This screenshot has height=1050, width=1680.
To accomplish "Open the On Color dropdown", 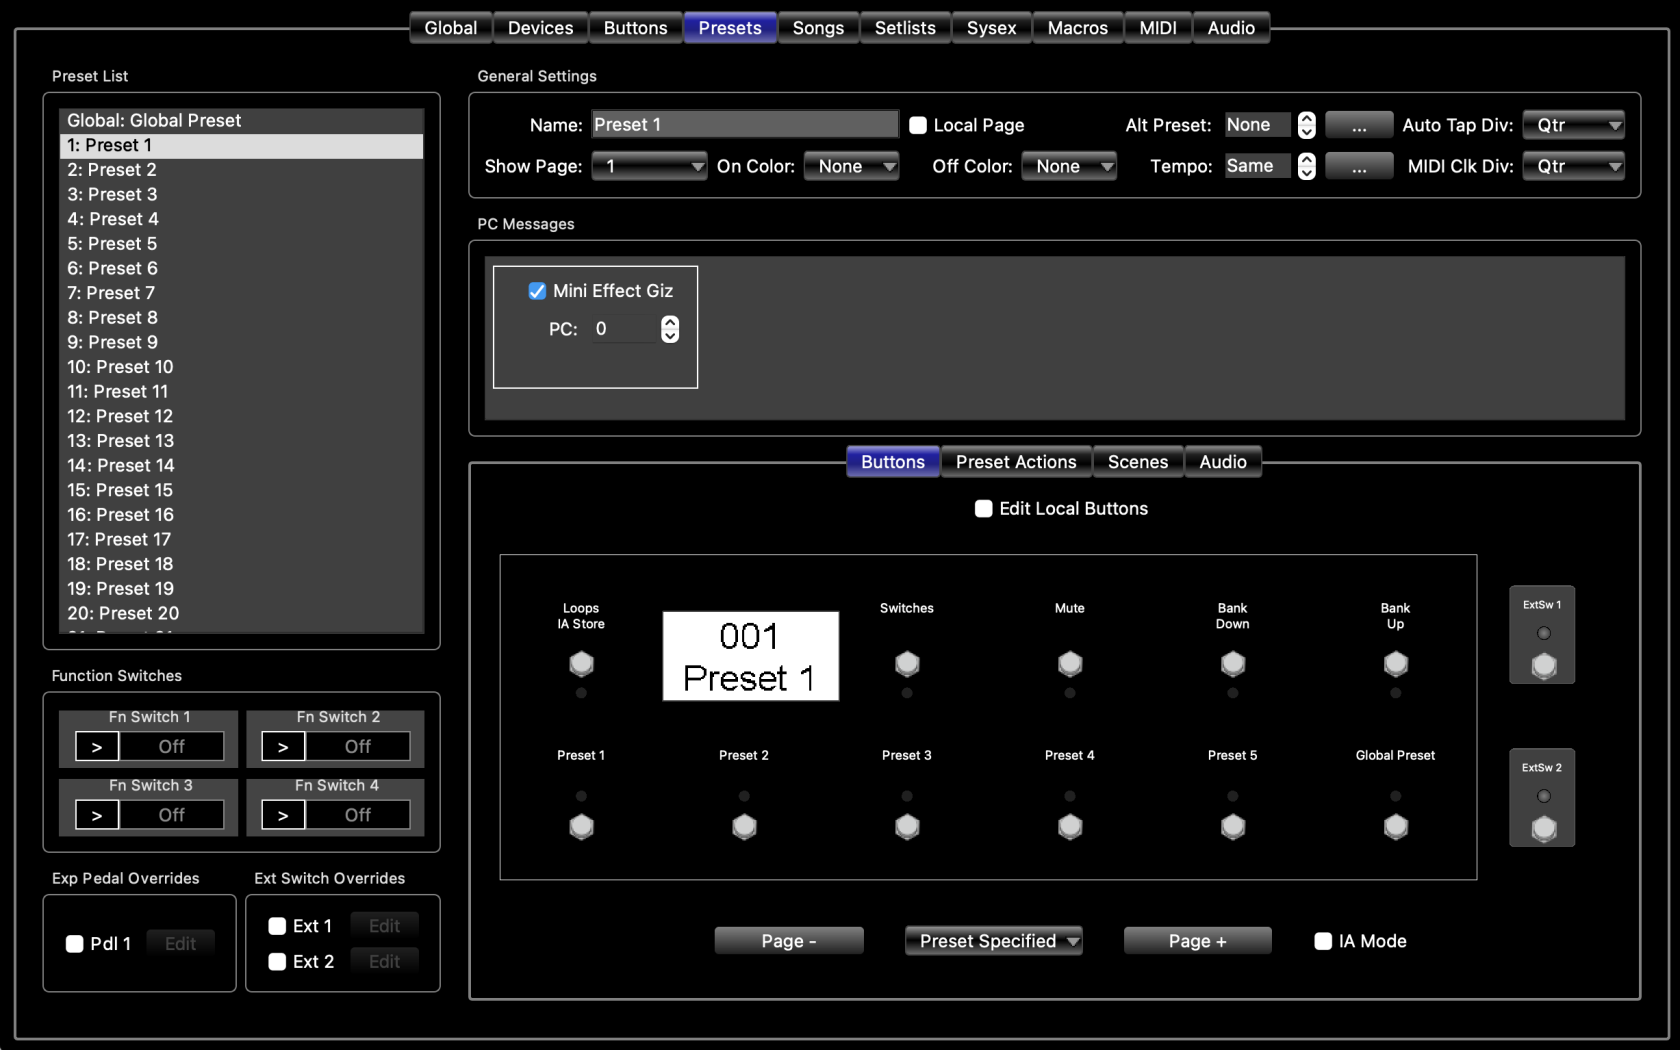I will pos(852,166).
